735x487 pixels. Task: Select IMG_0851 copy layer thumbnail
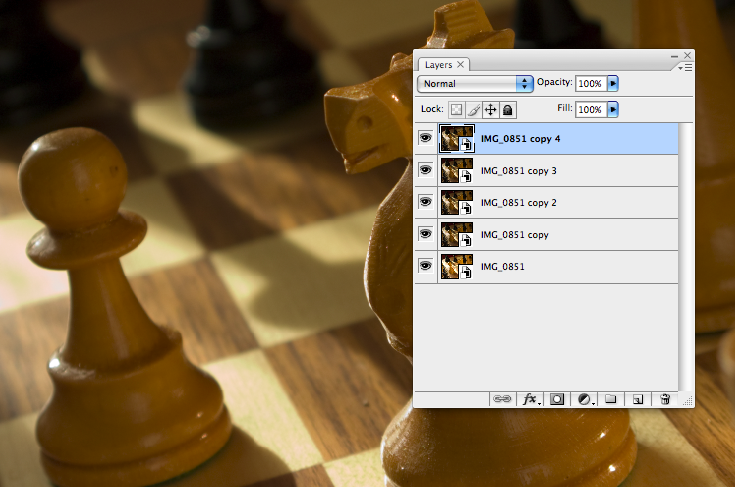coord(457,234)
